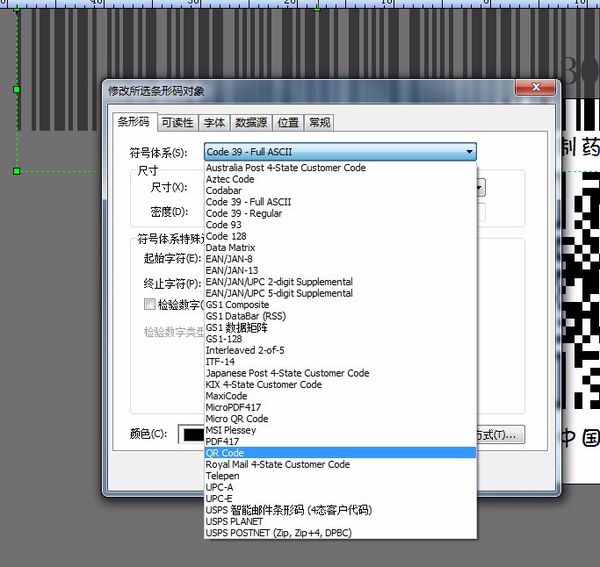Screen dimensions: 600x567
Task: Switch to the 可读性 tab
Action: click(x=178, y=123)
